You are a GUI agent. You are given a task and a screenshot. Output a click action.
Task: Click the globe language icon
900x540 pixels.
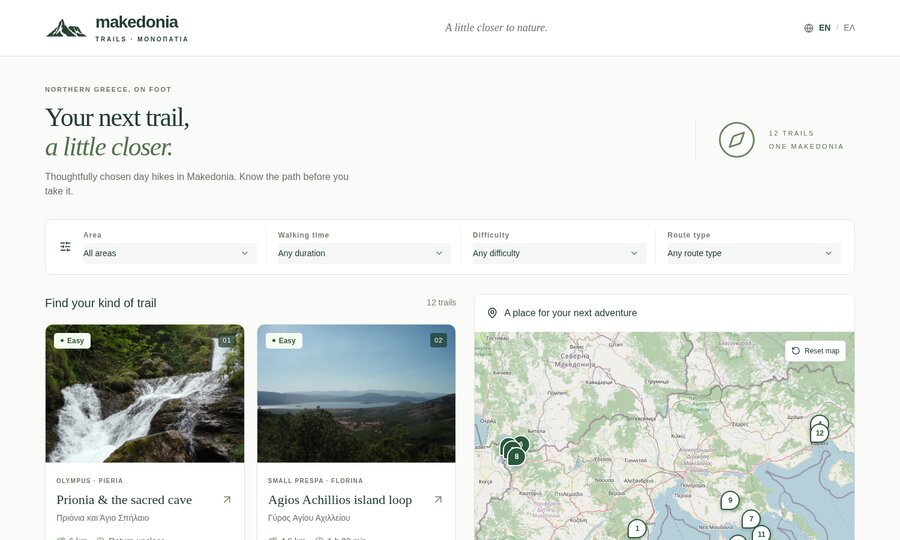809,28
